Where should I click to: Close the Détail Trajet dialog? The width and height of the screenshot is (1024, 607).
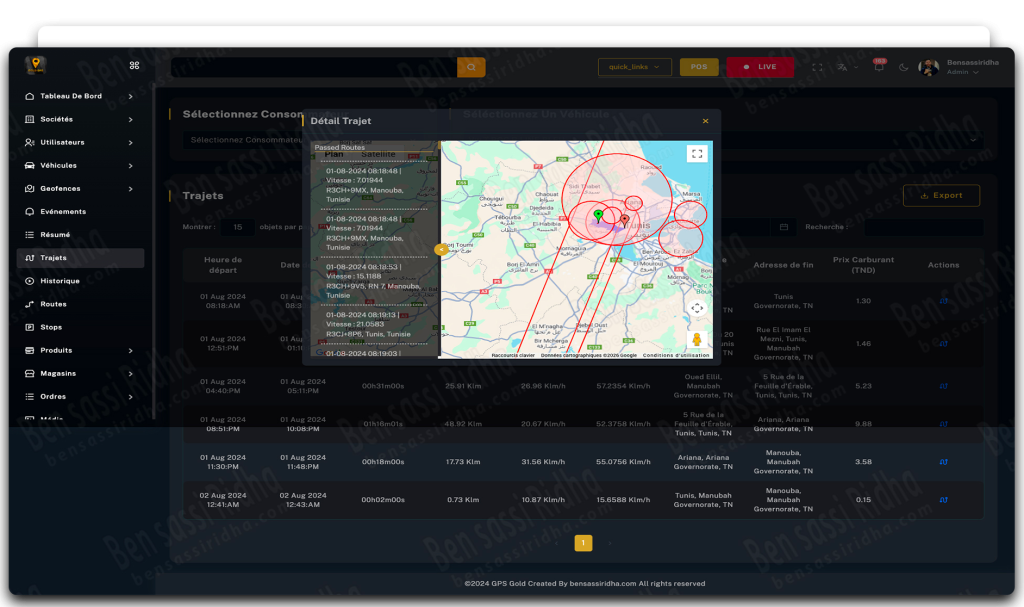[x=705, y=121]
